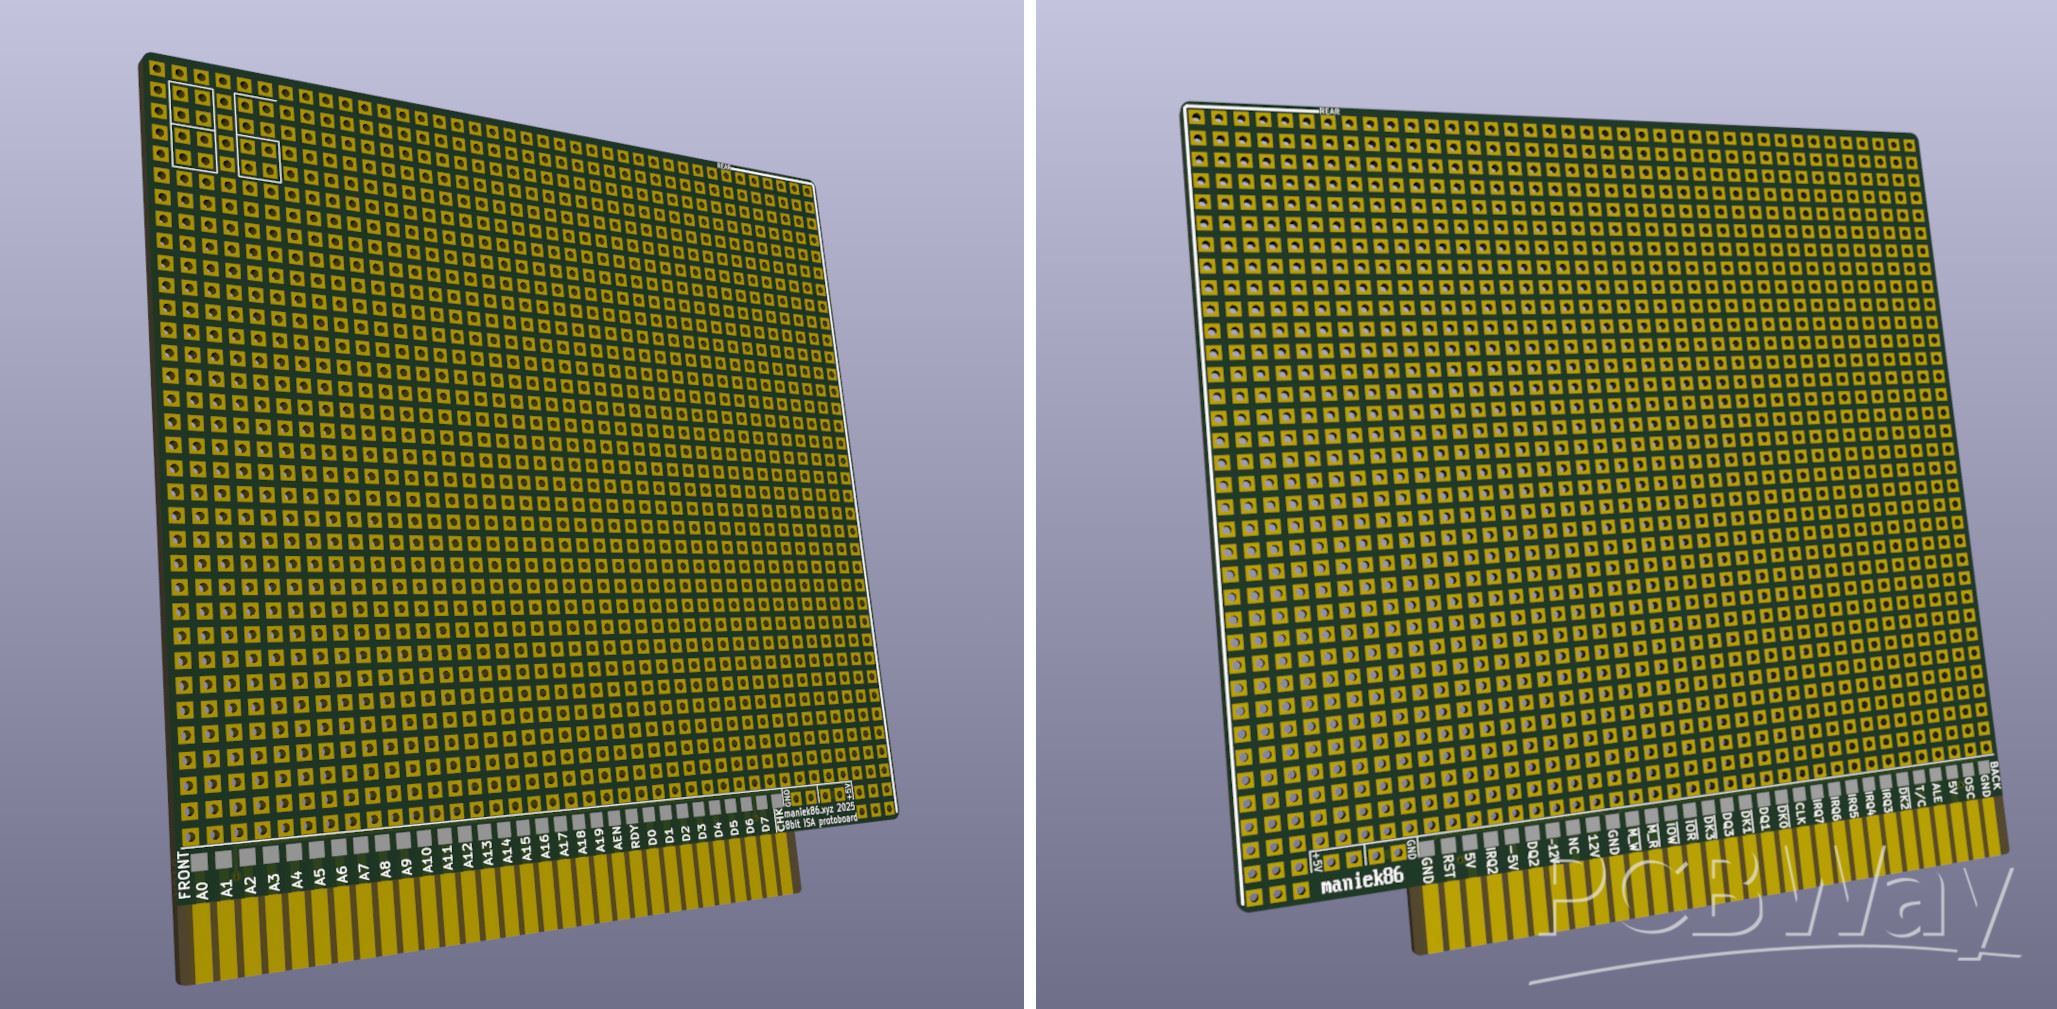Screen dimensions: 2057x1009
Task: Click the CLK pin label
Action: click(x=1800, y=811)
